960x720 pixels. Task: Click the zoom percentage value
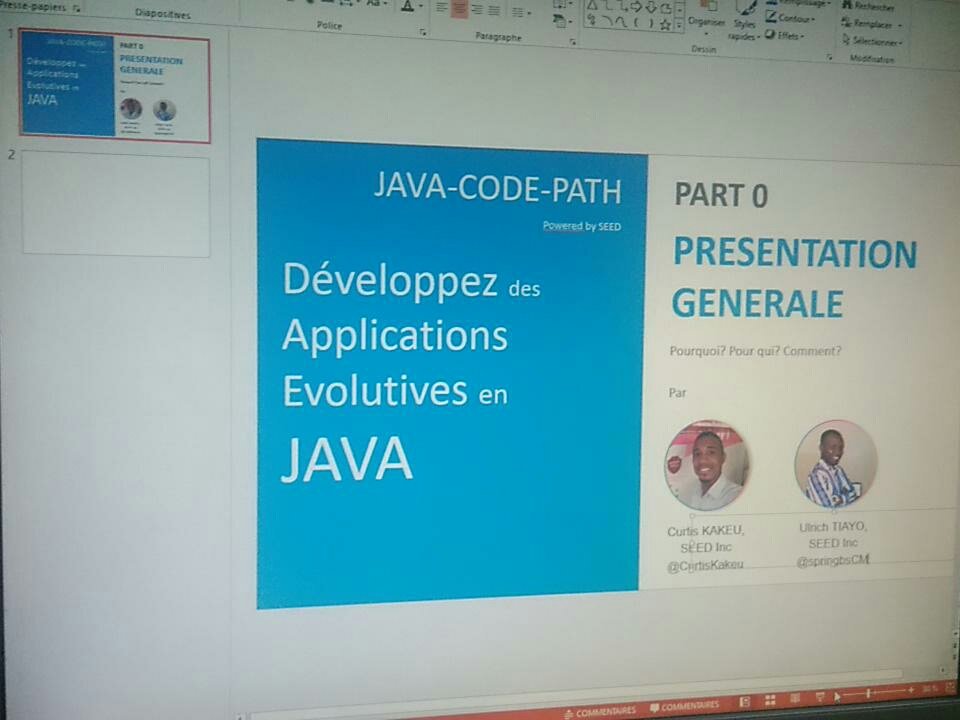[x=929, y=689]
